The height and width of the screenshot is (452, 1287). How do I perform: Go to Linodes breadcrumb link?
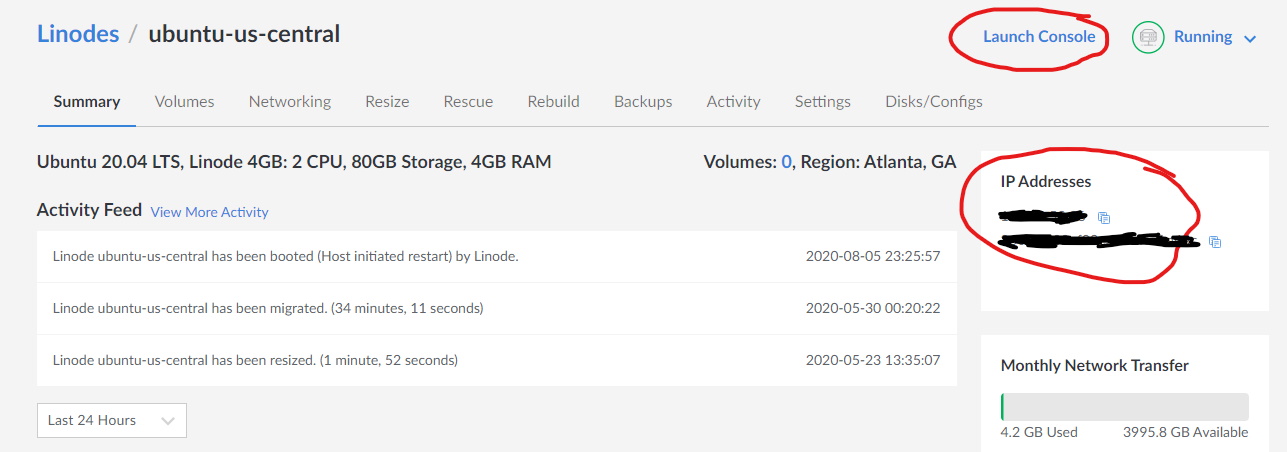coord(78,33)
